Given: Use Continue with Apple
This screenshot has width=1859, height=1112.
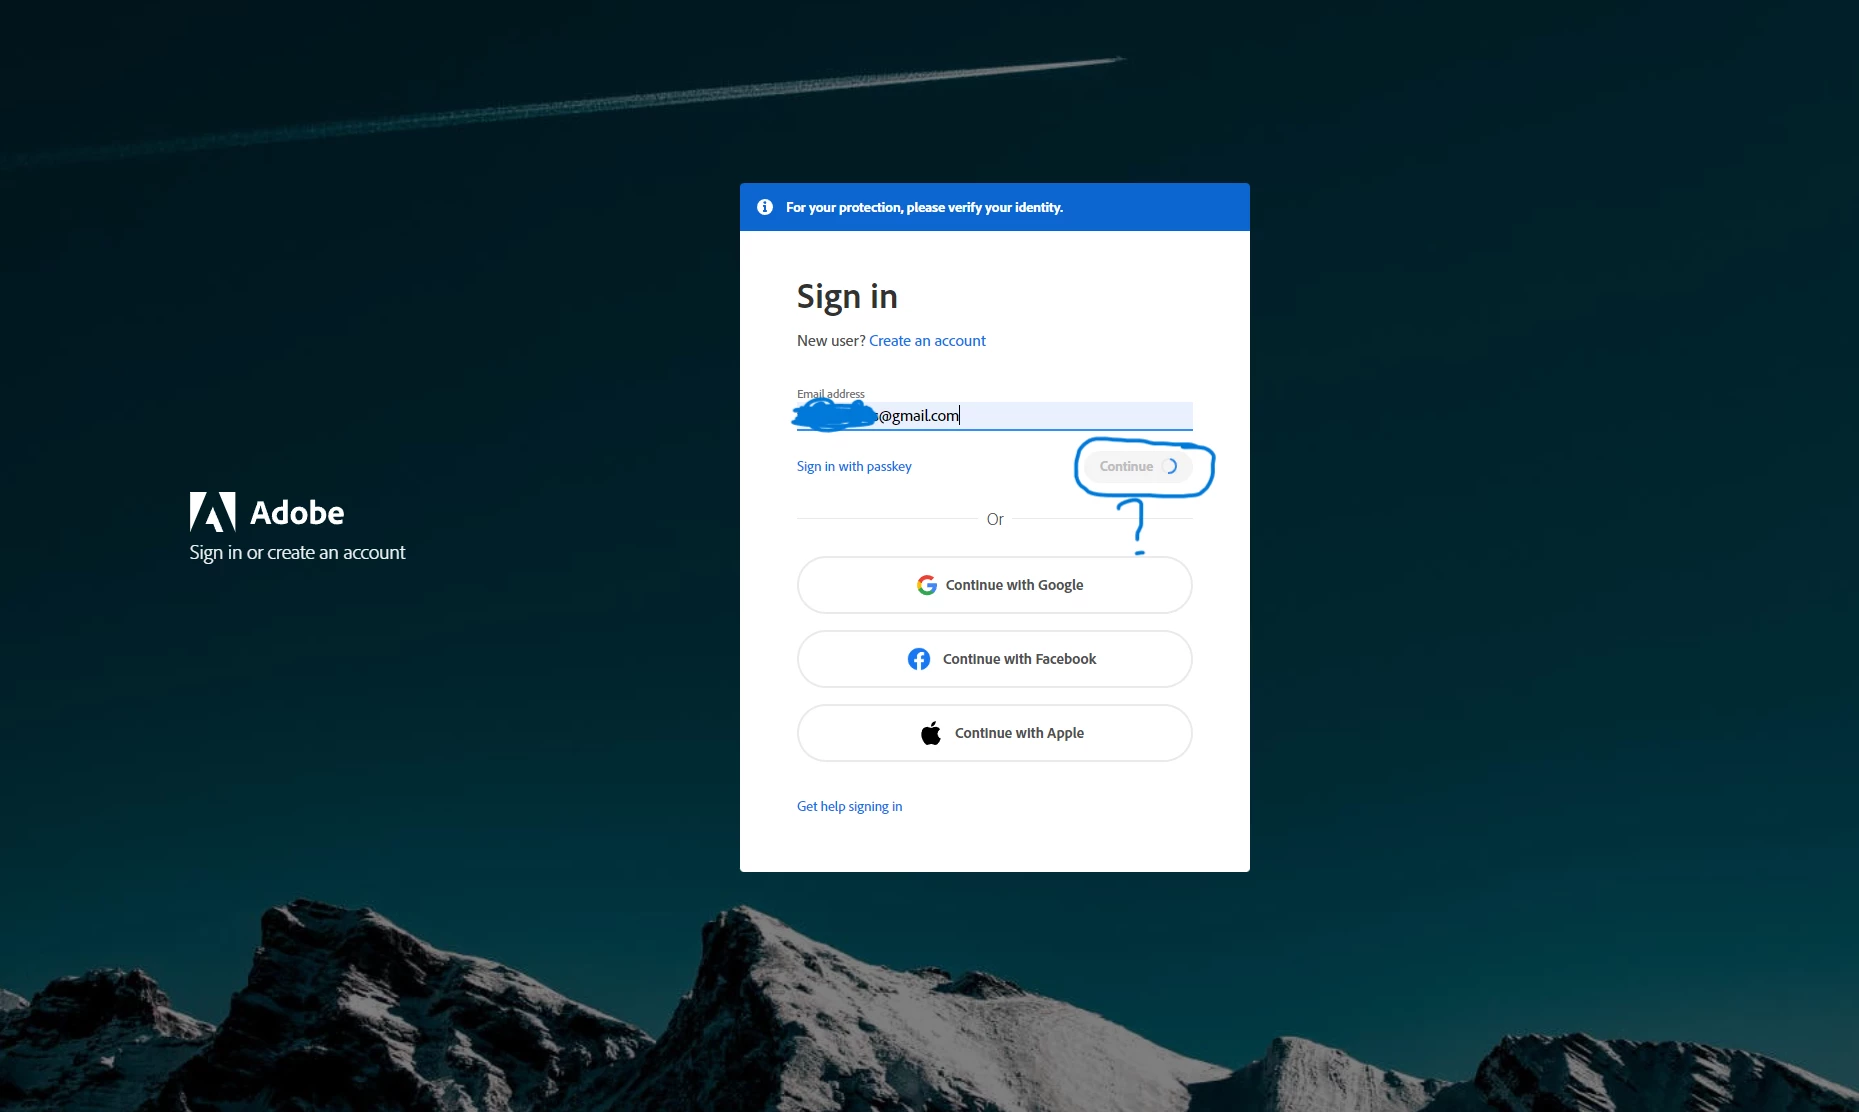Looking at the screenshot, I should click(x=995, y=733).
